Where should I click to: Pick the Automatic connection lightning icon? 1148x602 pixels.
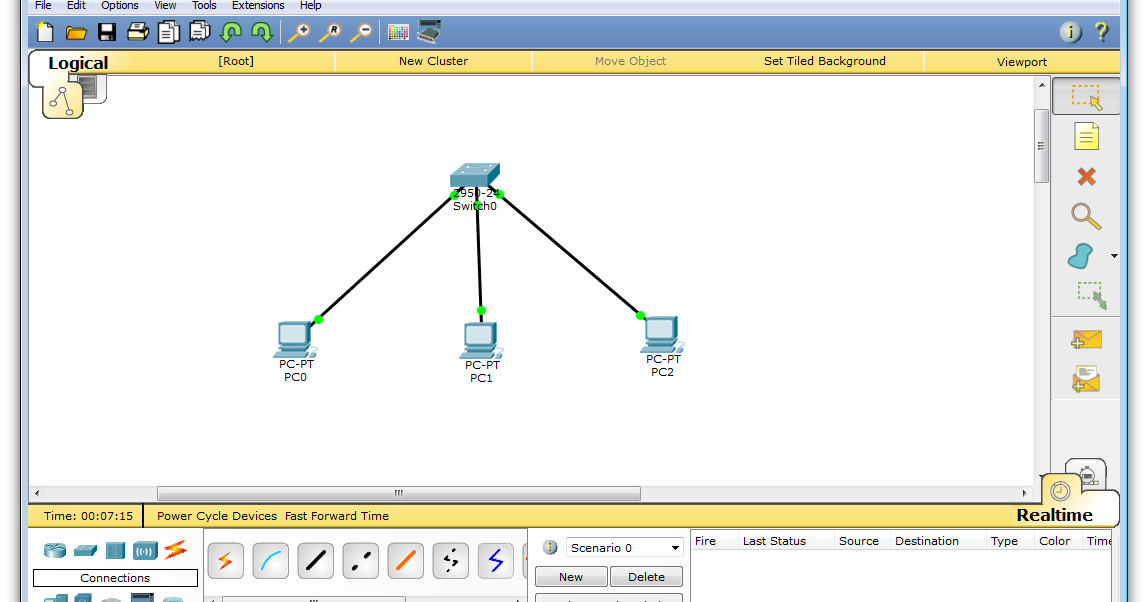[225, 560]
